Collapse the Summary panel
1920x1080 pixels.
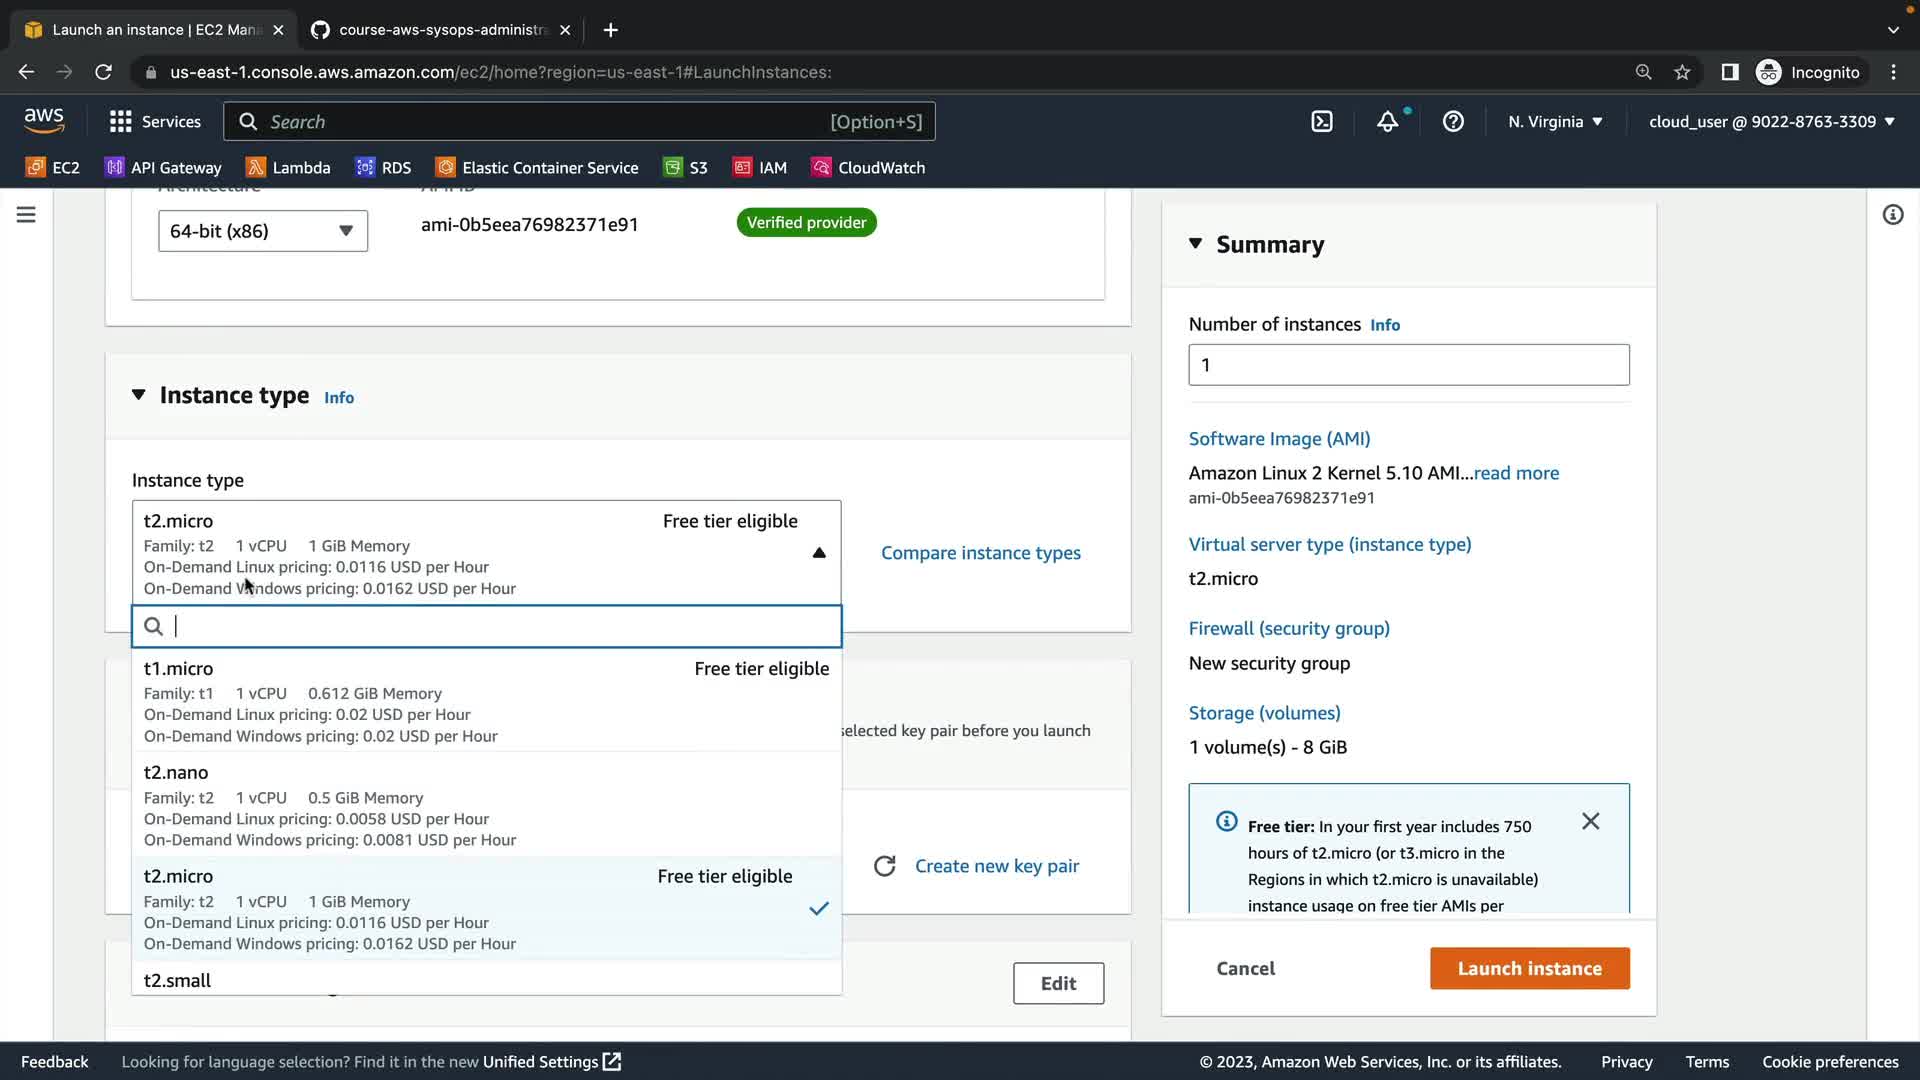(x=1195, y=244)
